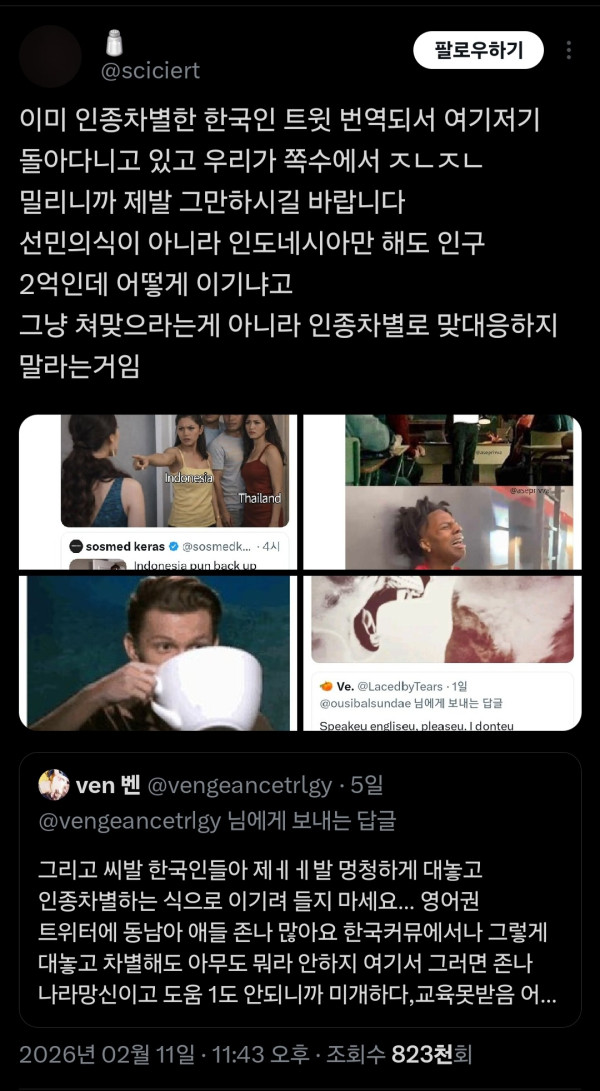The image size is (600, 1091).
Task: Click the 2026년 02월 11일 timestamp
Action: click(107, 1054)
